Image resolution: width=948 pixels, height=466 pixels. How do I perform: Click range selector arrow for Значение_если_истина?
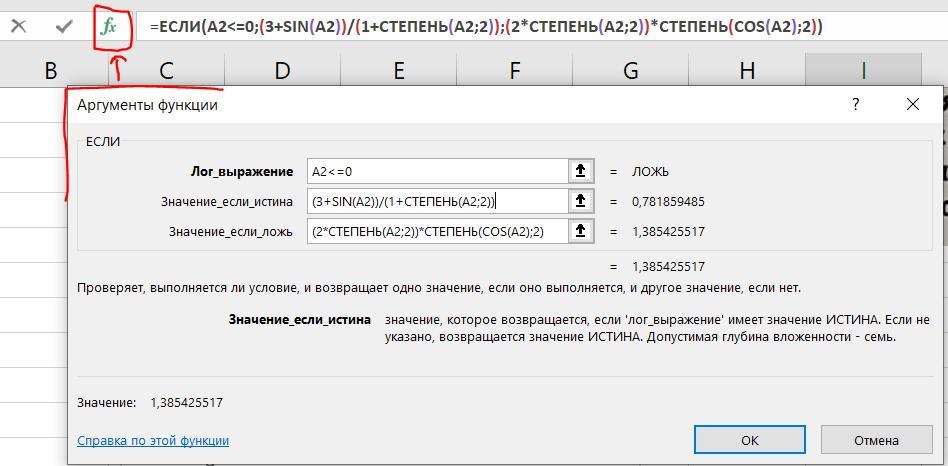[580, 201]
